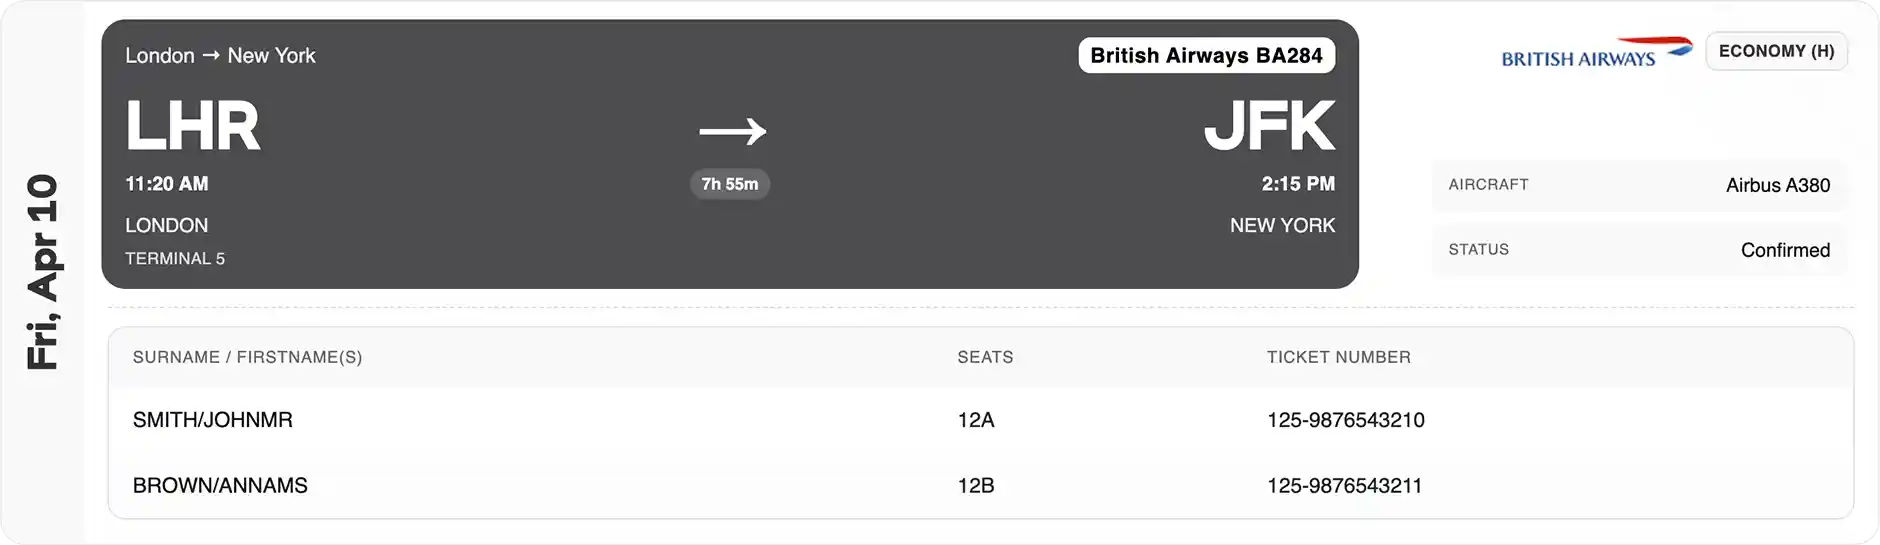
Task: Click the 7h 55m duration pill
Action: [730, 184]
